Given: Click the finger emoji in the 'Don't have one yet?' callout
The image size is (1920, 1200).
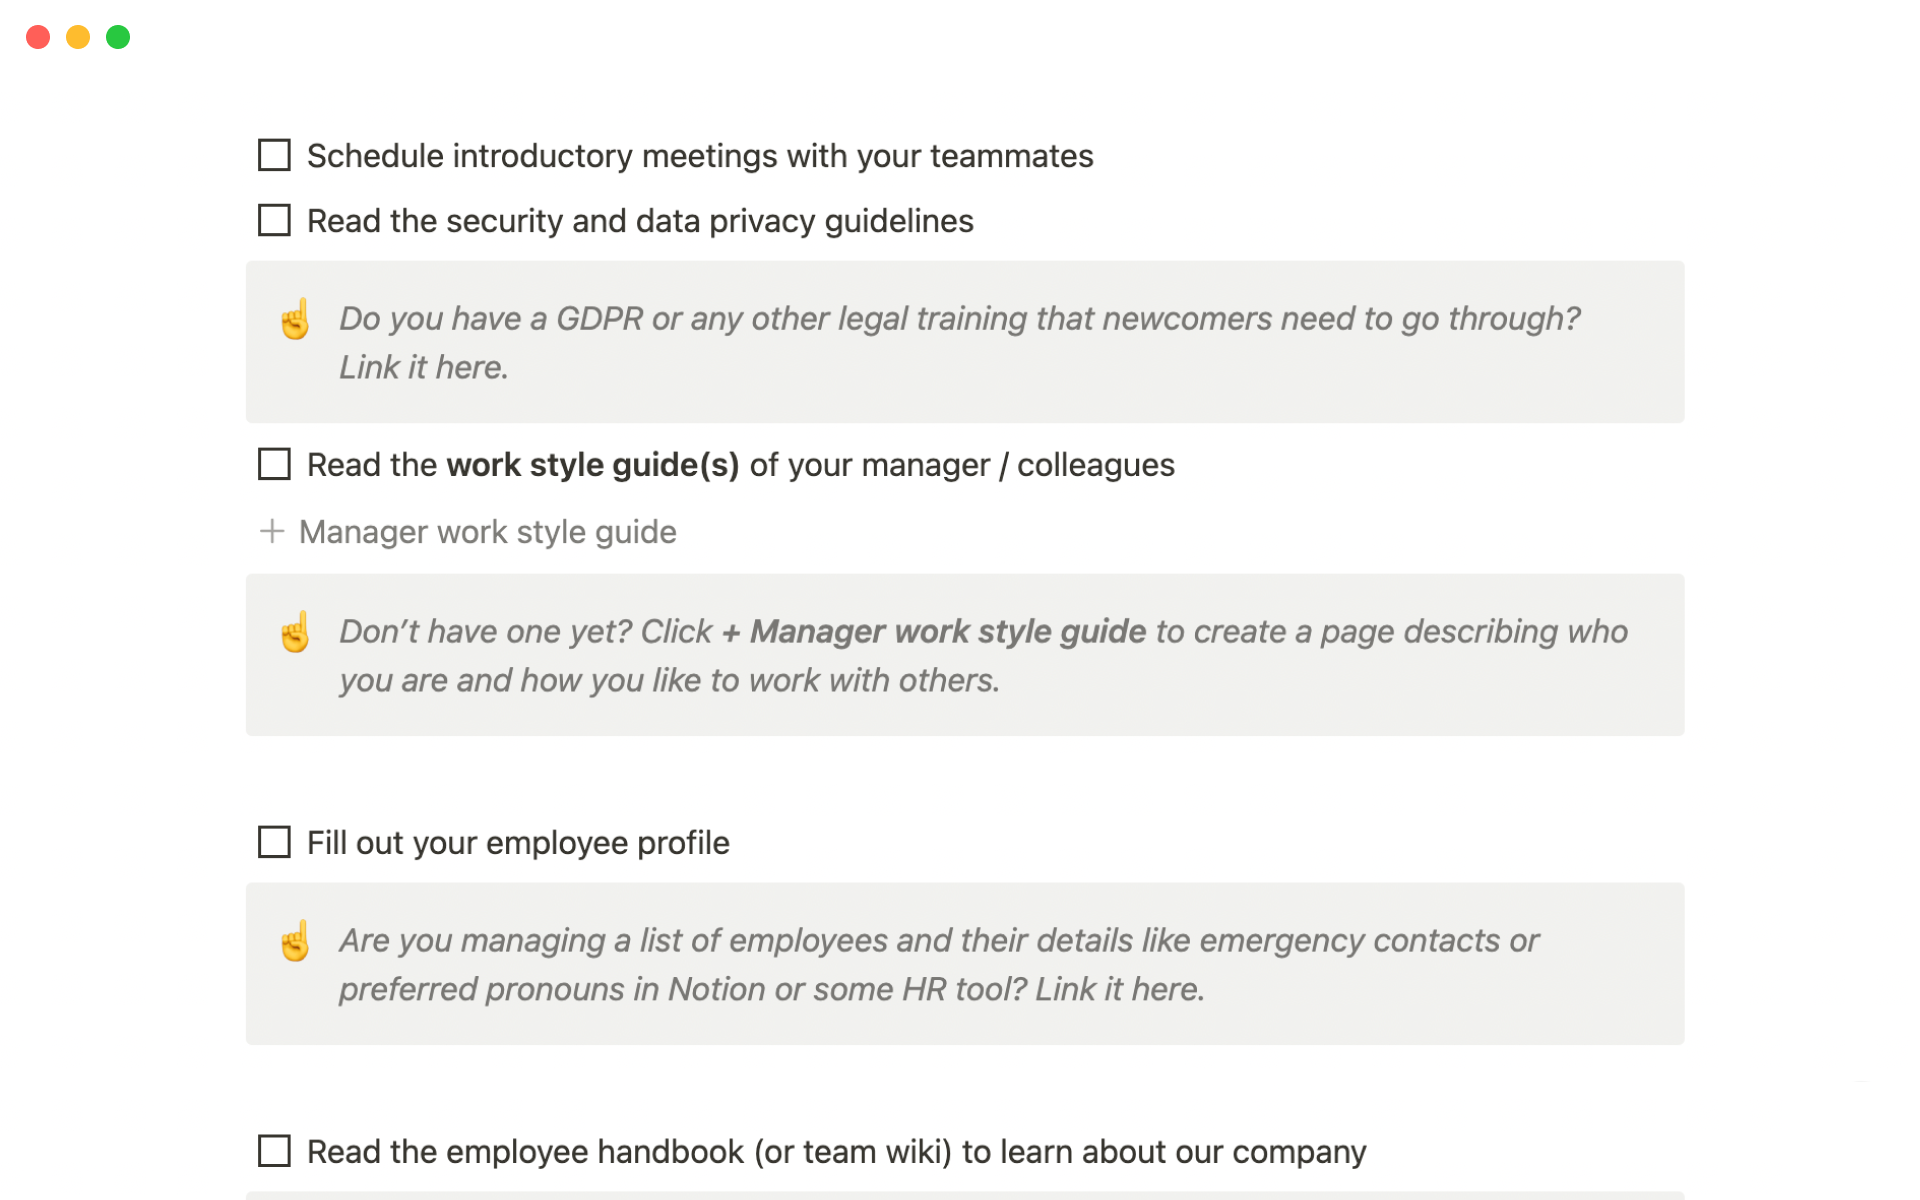Looking at the screenshot, I should pyautogui.click(x=295, y=633).
